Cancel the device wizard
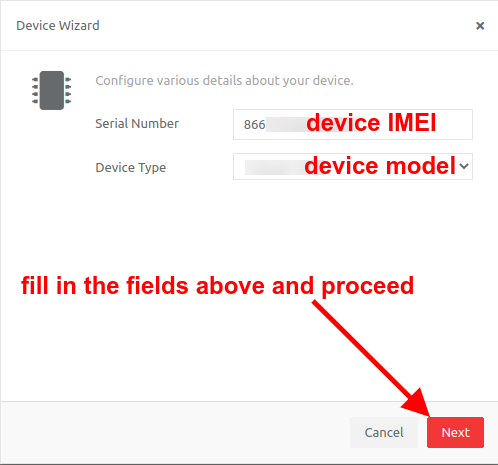 click(x=384, y=432)
